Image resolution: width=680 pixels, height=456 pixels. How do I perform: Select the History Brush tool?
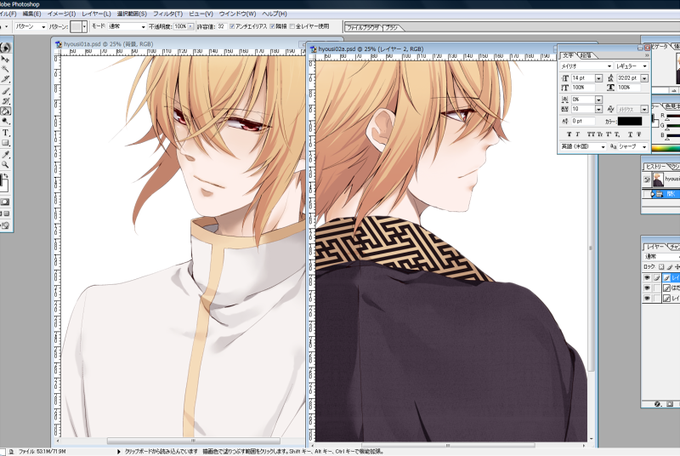(5, 101)
